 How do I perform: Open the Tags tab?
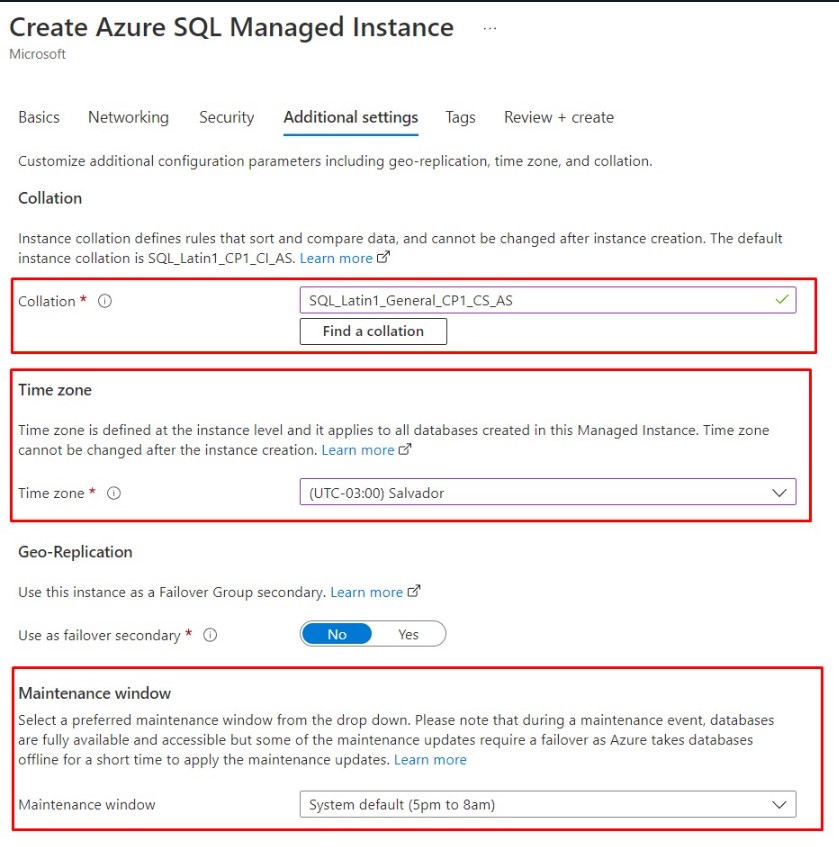(460, 117)
